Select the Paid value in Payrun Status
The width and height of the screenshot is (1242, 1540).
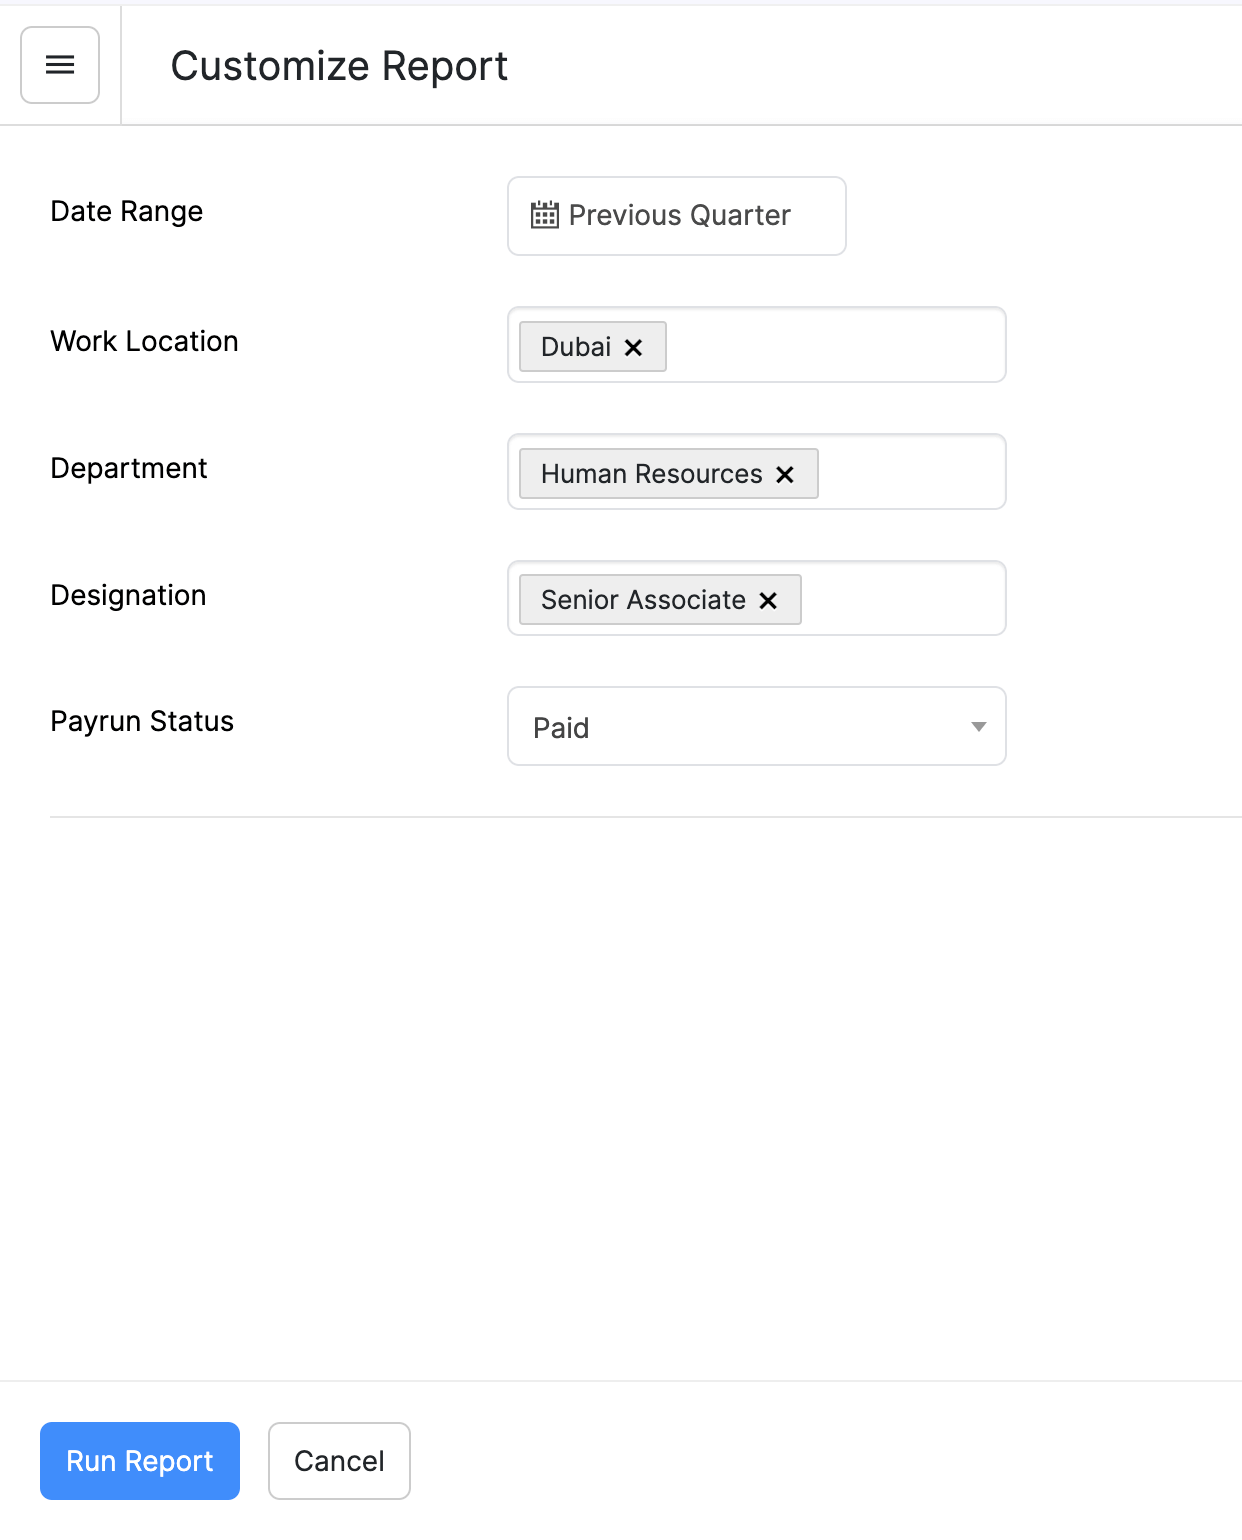click(561, 728)
